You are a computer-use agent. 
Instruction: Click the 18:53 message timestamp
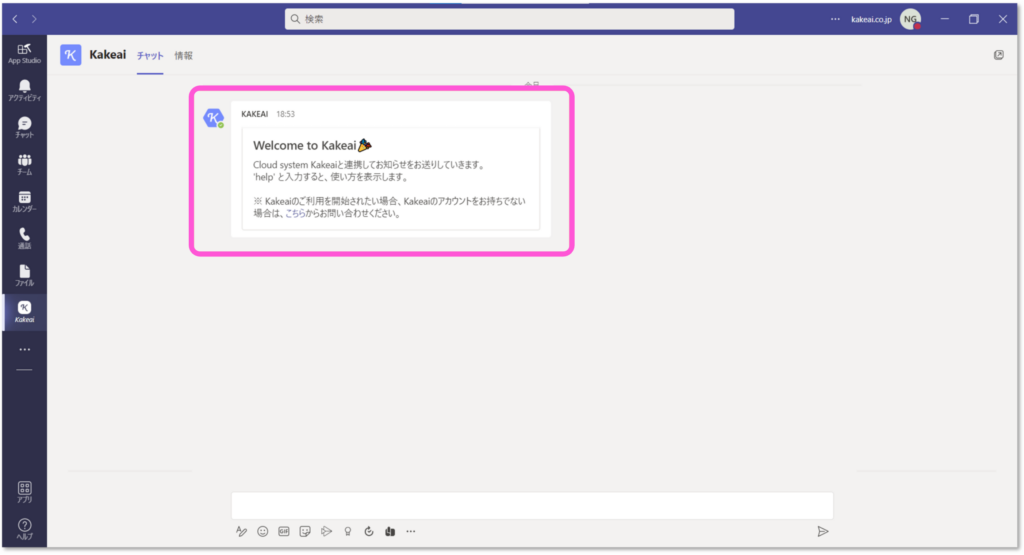285,114
